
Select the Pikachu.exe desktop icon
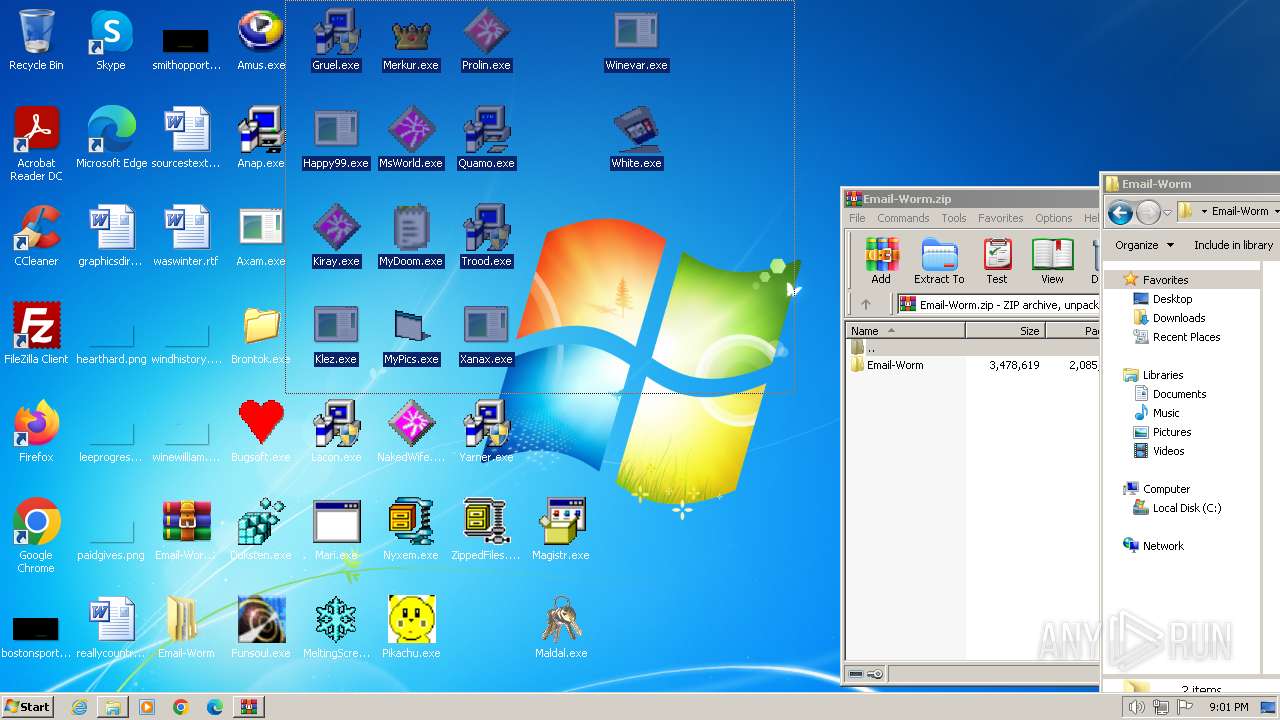(x=411, y=629)
